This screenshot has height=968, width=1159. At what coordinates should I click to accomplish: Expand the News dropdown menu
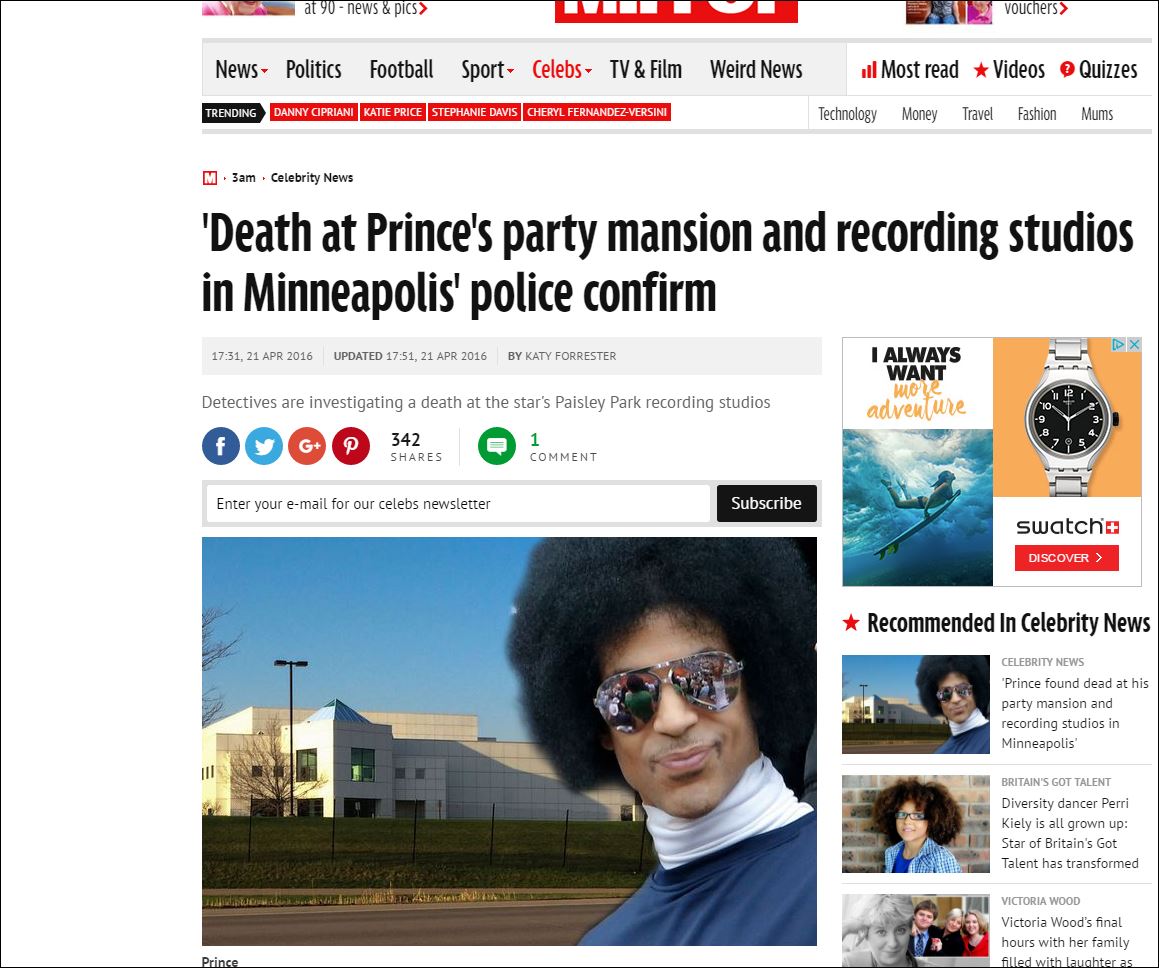coord(241,69)
